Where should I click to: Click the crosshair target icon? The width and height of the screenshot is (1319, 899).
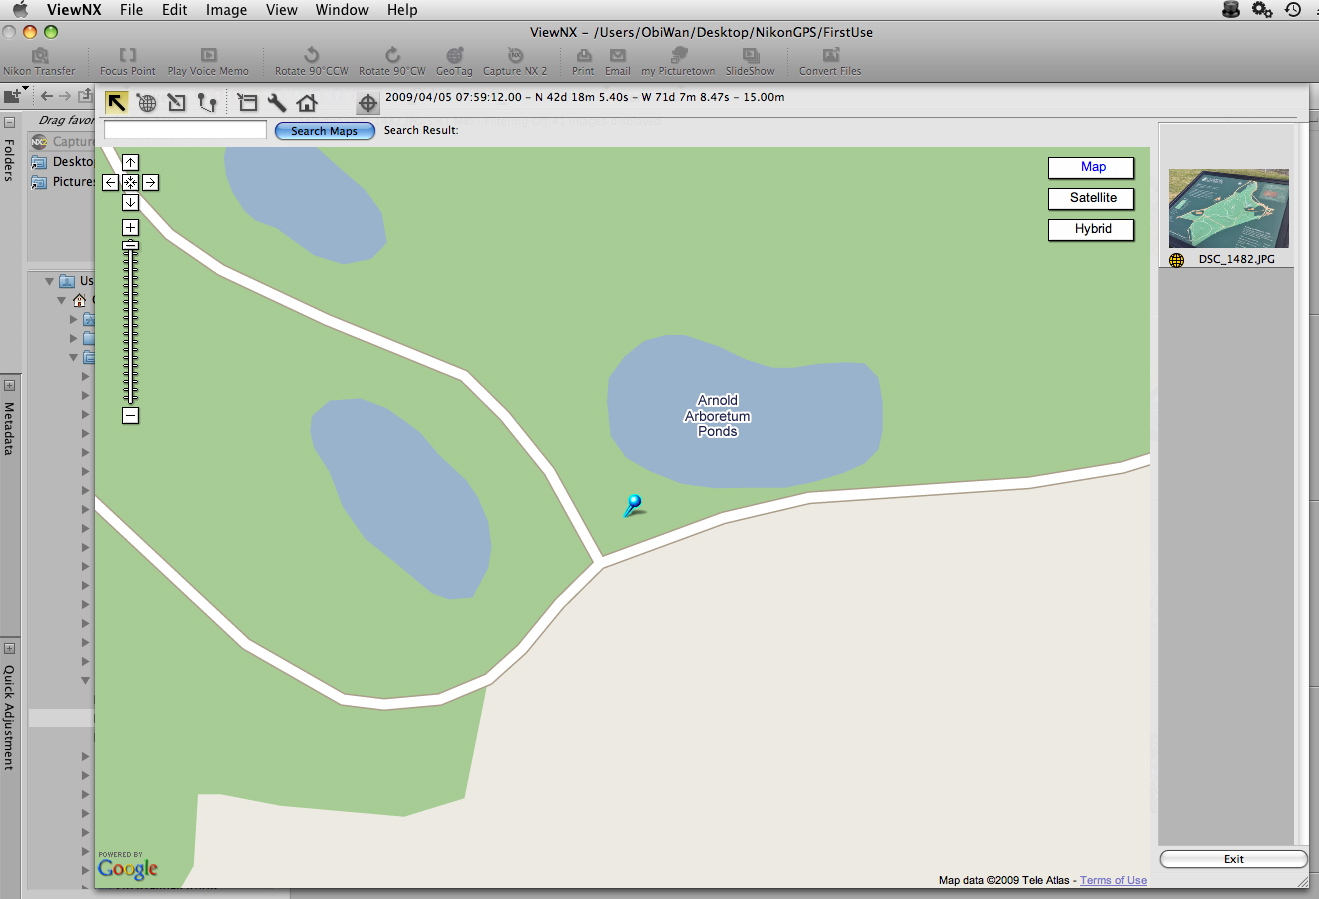[367, 103]
